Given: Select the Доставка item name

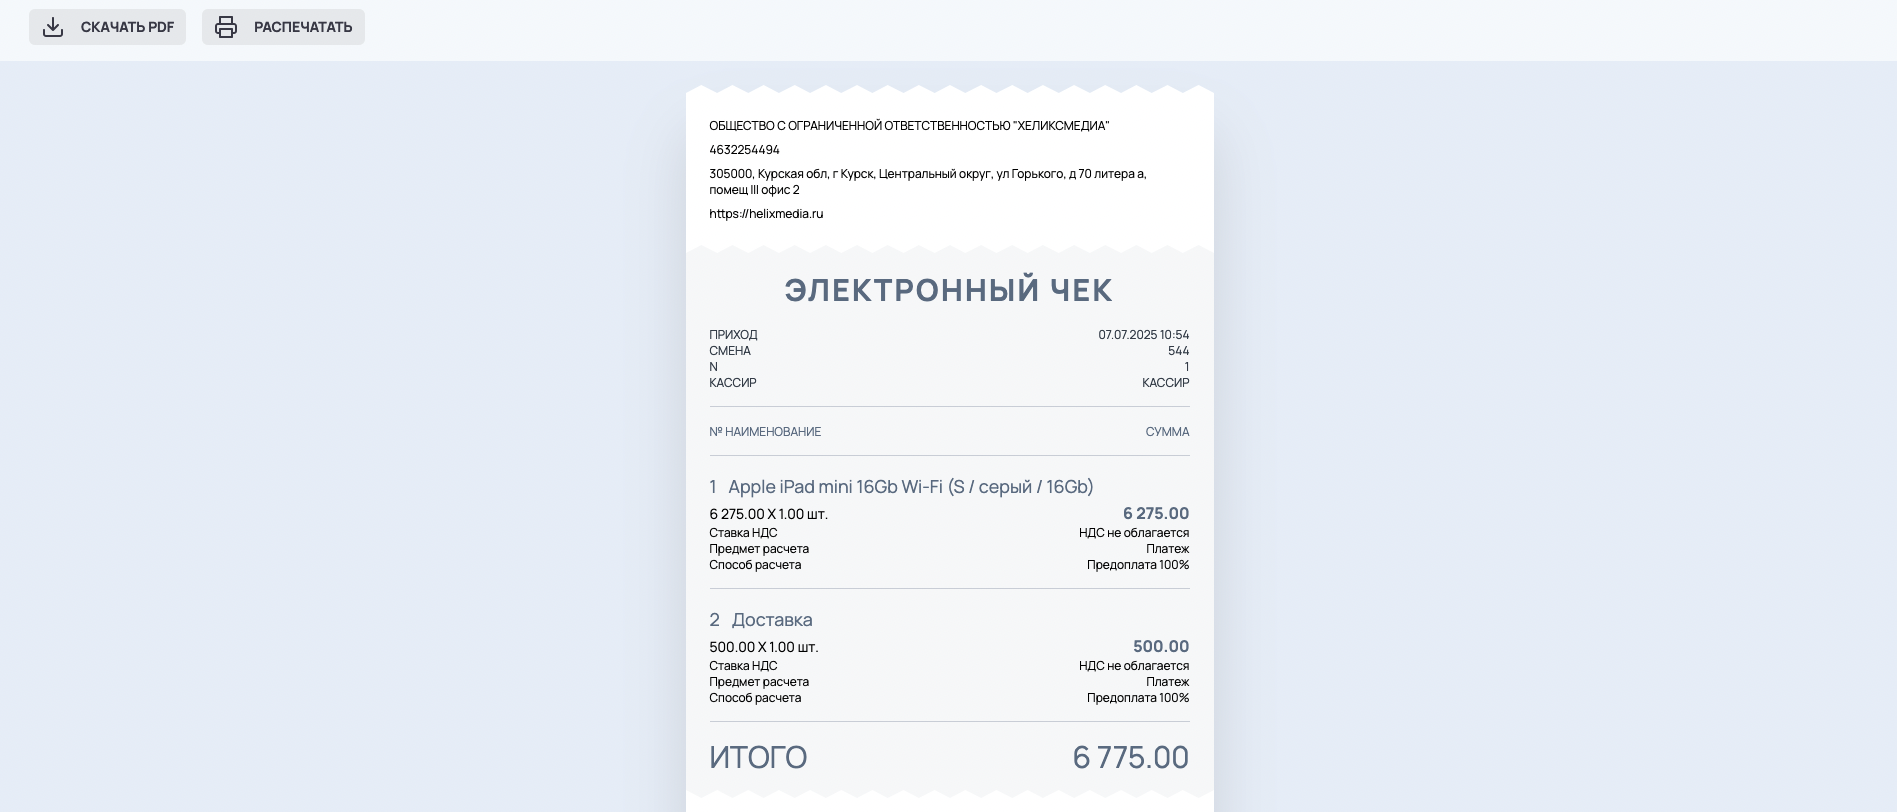Looking at the screenshot, I should pos(771,620).
